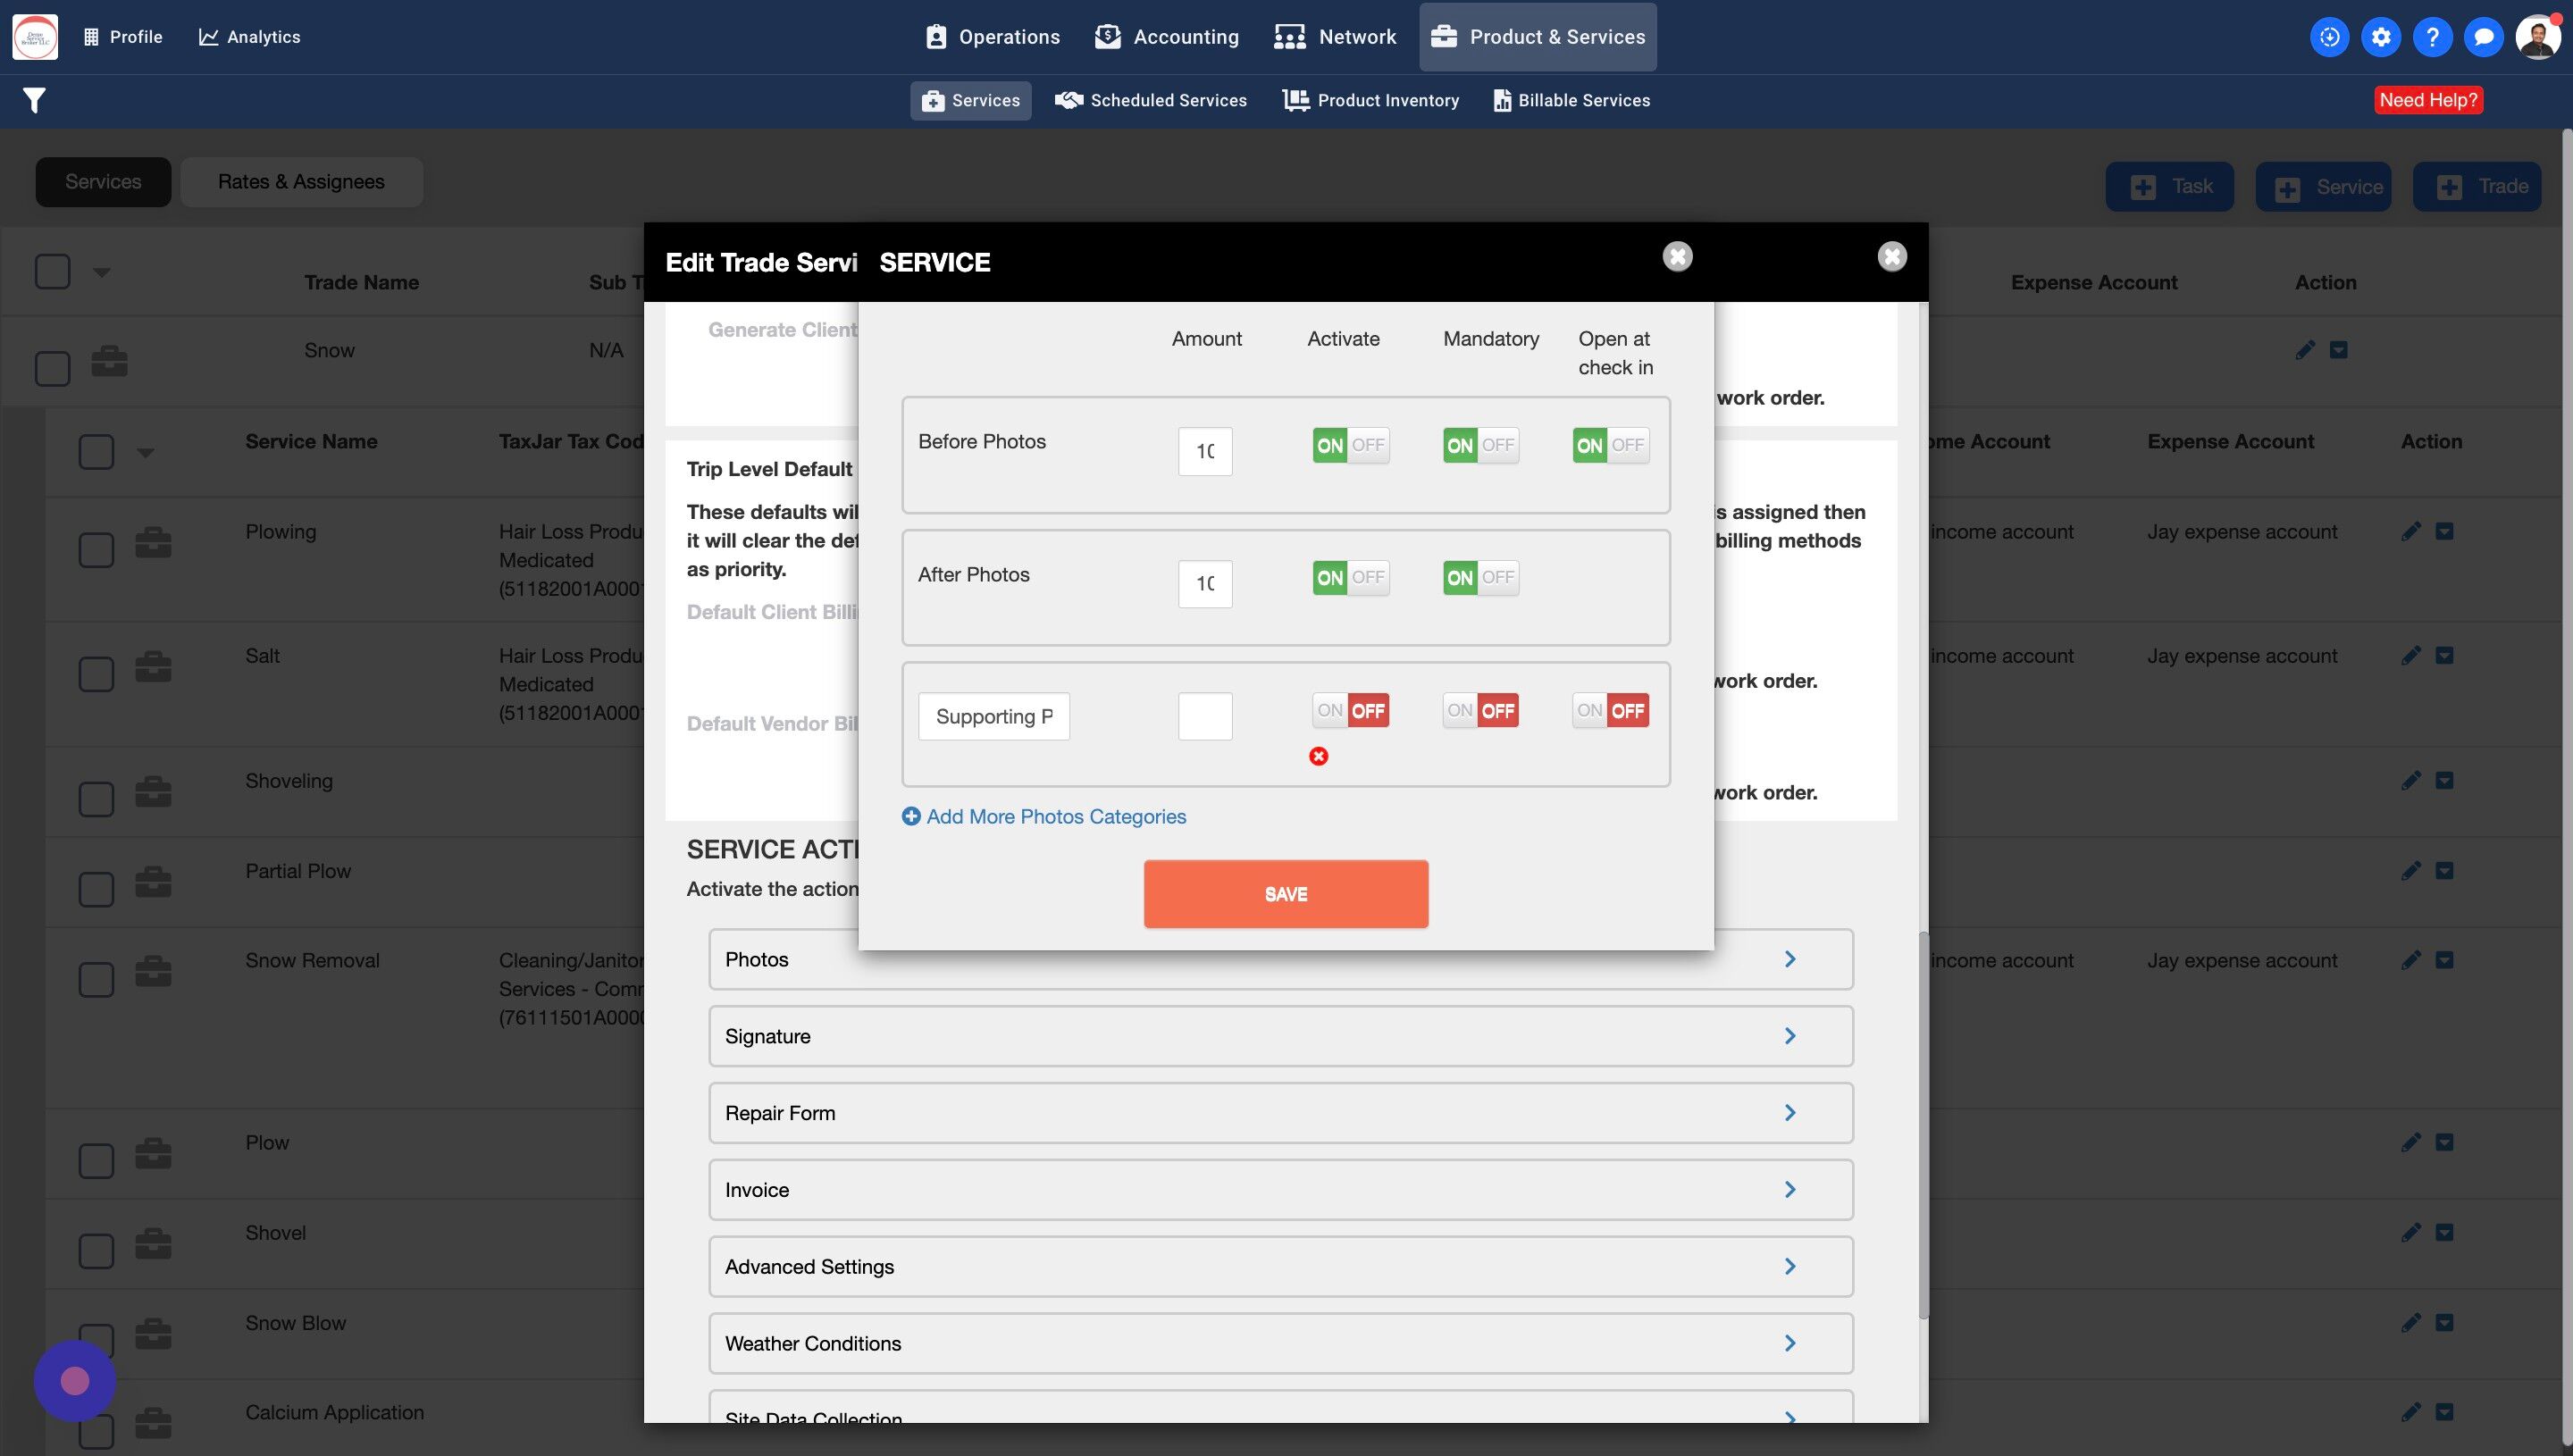Click the filter funnel icon
The height and width of the screenshot is (1456, 2573).
coord(34,100)
